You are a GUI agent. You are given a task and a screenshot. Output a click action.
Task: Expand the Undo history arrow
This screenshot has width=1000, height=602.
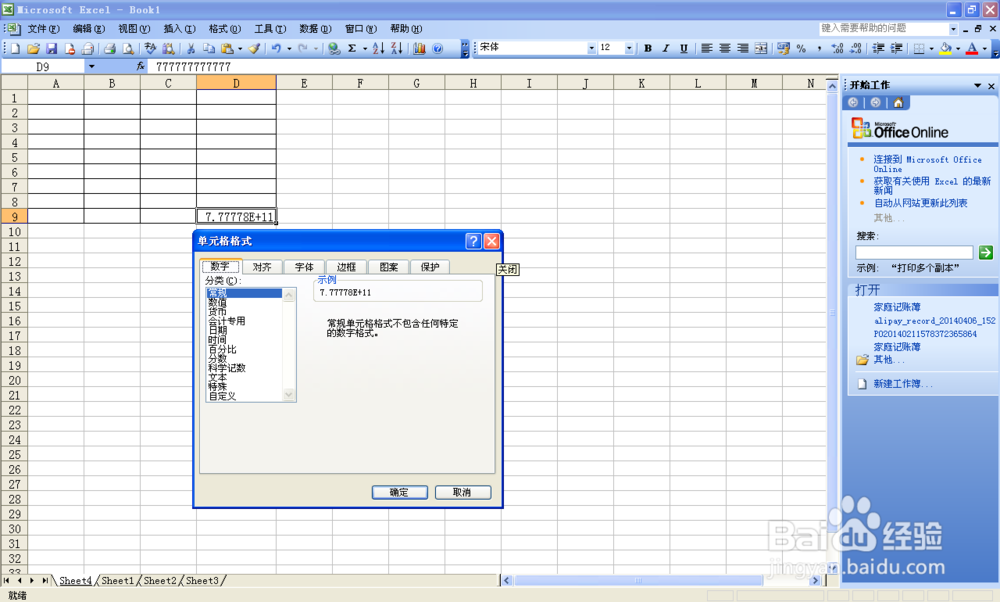[289, 48]
